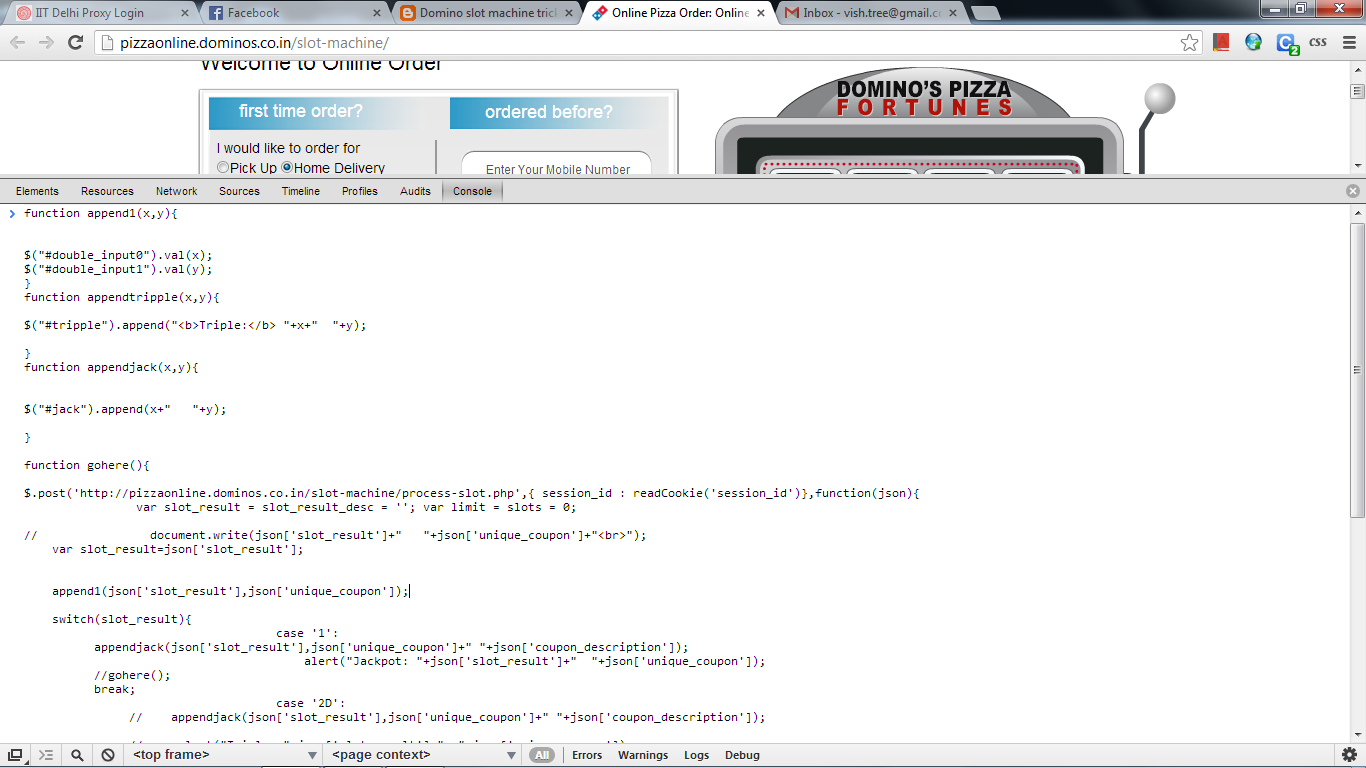Select the Home Delivery radio option
The width and height of the screenshot is (1366, 768).
pyautogui.click(x=287, y=168)
